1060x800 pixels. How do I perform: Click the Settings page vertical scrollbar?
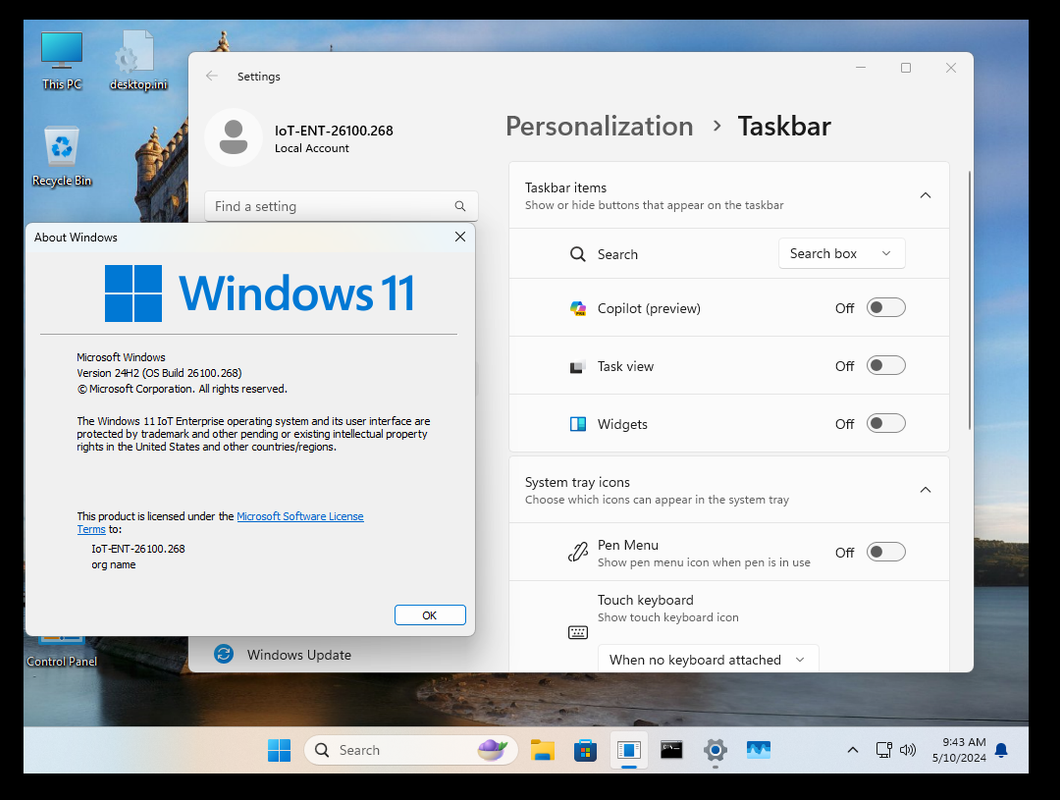[x=969, y=300]
